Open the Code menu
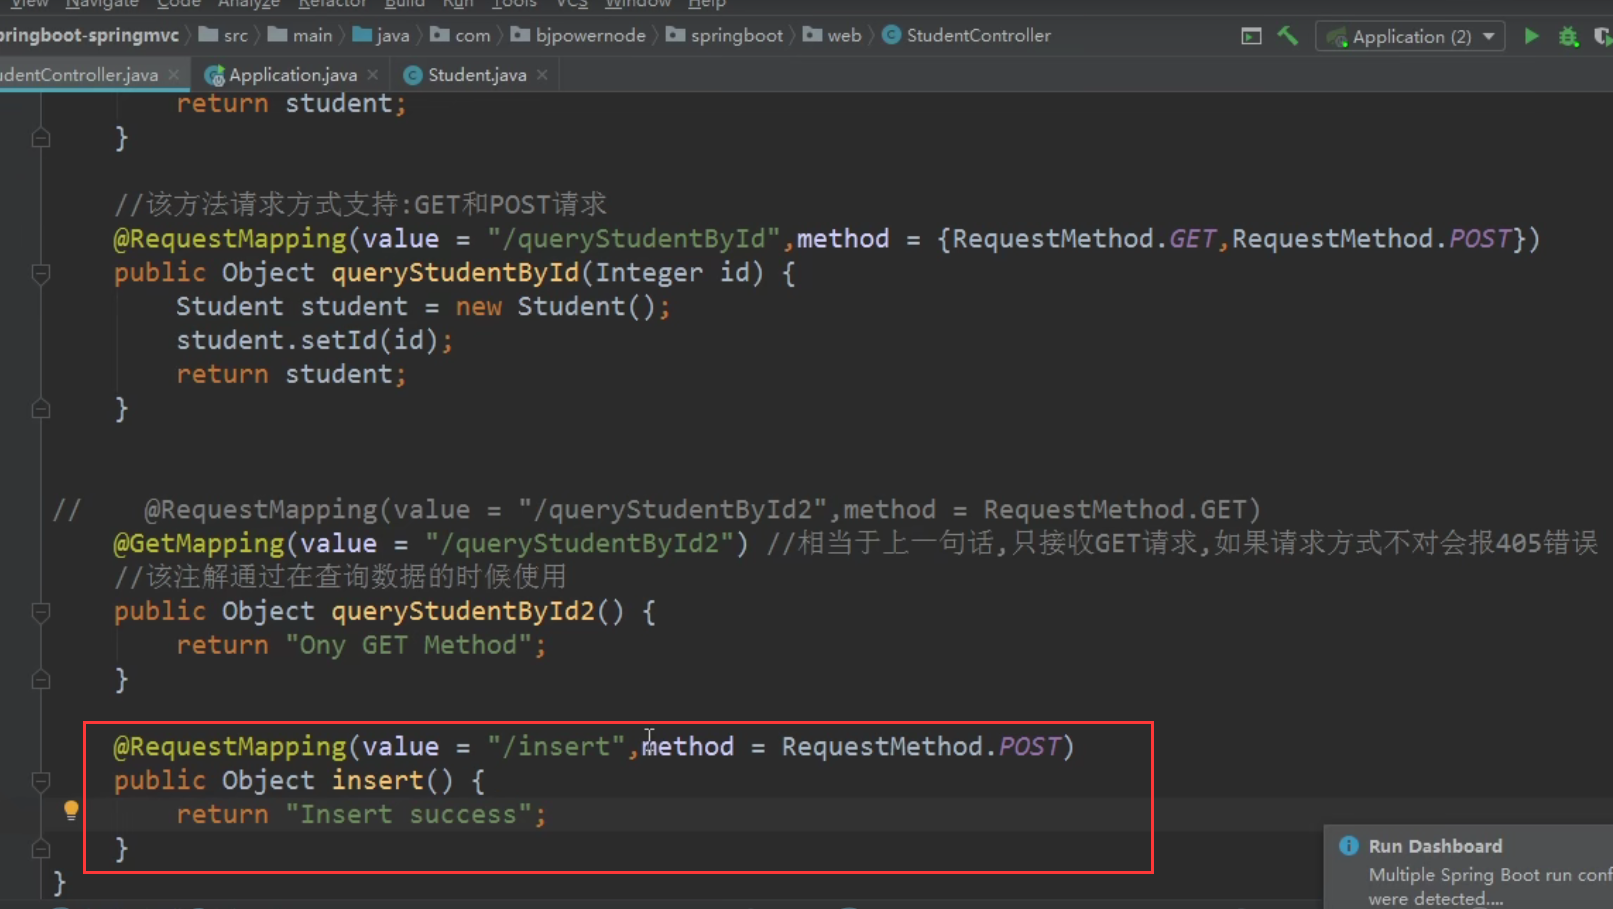This screenshot has height=909, width=1613. 178,4
